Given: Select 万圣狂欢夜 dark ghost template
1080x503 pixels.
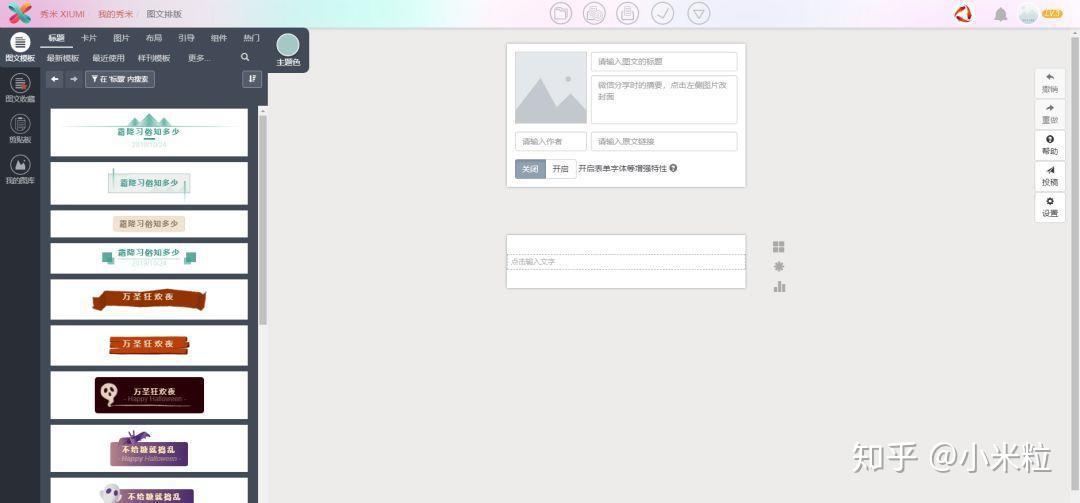Looking at the screenshot, I should tap(149, 395).
